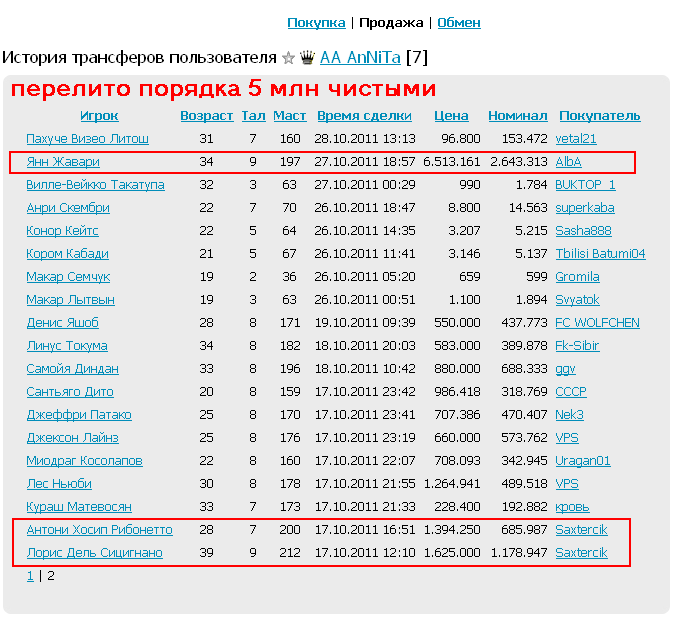
Task: Sort table by Возраст column
Action: coord(207,116)
